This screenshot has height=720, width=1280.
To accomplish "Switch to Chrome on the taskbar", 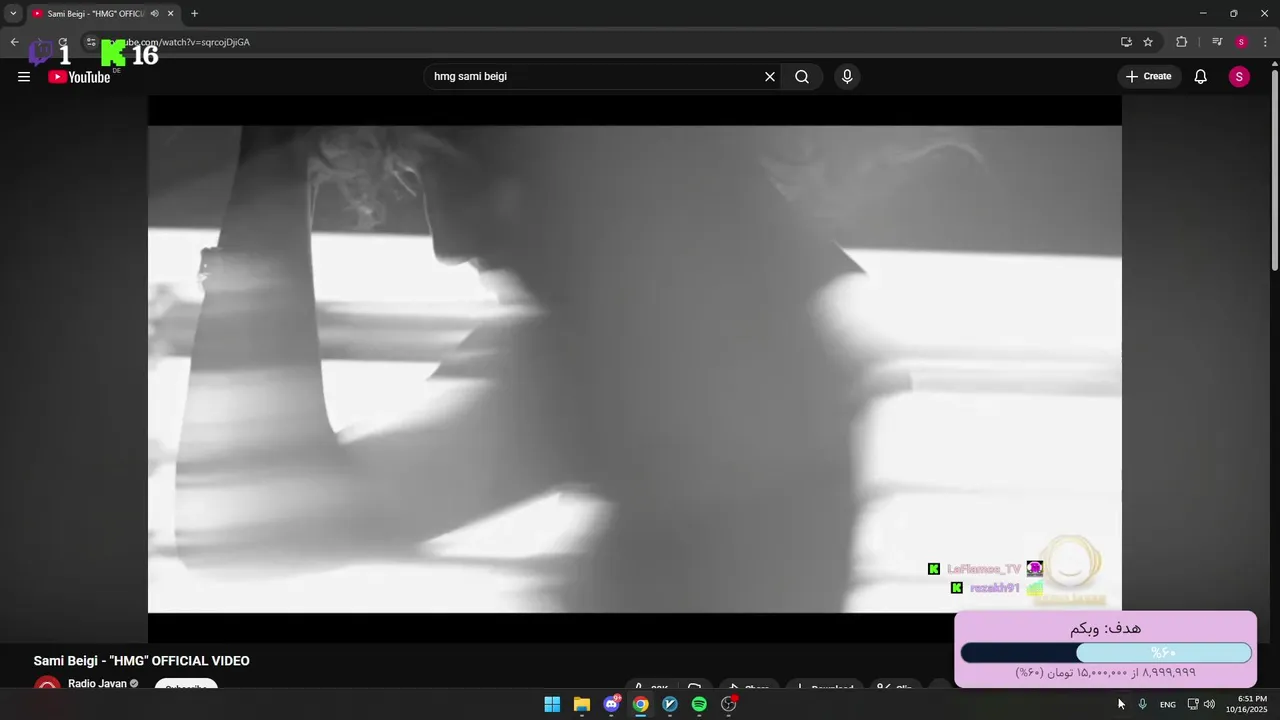I will pos(640,704).
